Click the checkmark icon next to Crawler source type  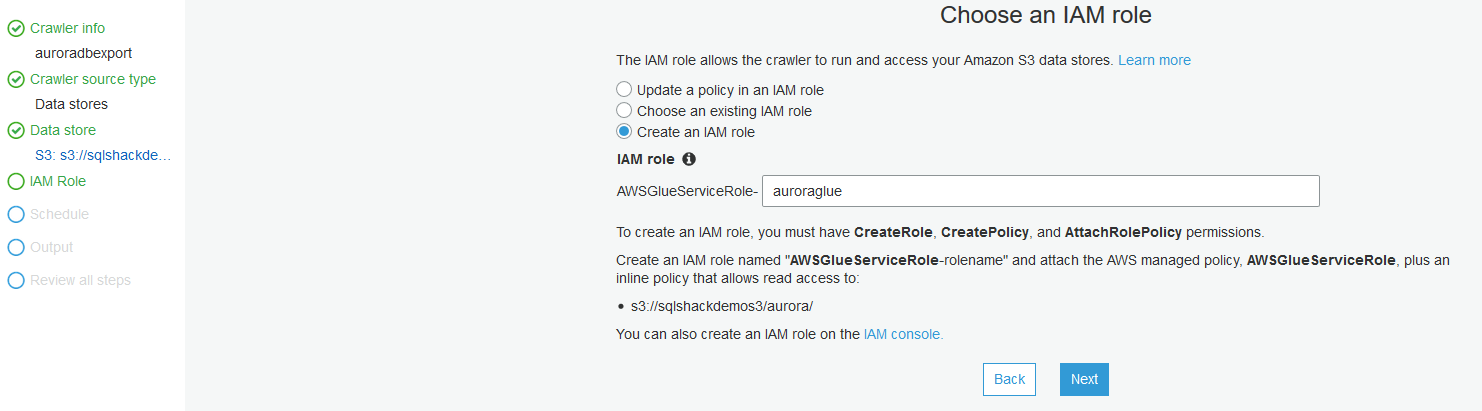click(x=16, y=80)
